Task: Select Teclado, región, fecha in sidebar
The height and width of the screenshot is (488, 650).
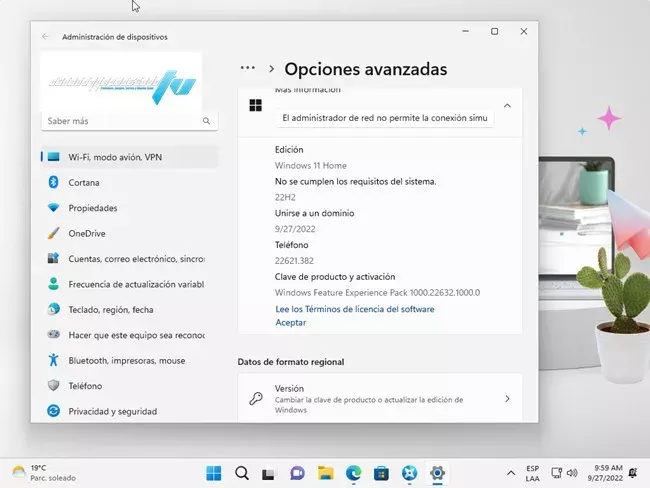Action: point(129,309)
